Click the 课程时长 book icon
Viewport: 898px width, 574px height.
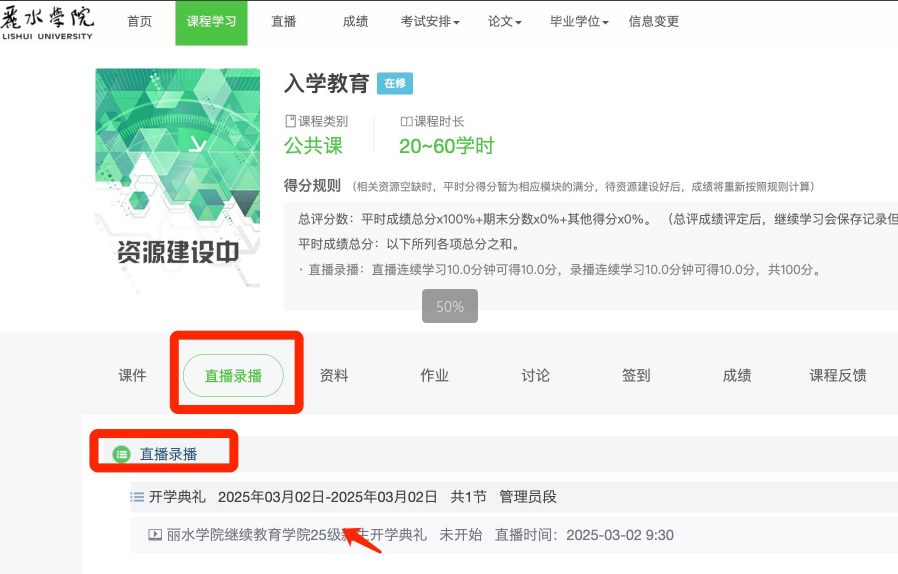[406, 121]
